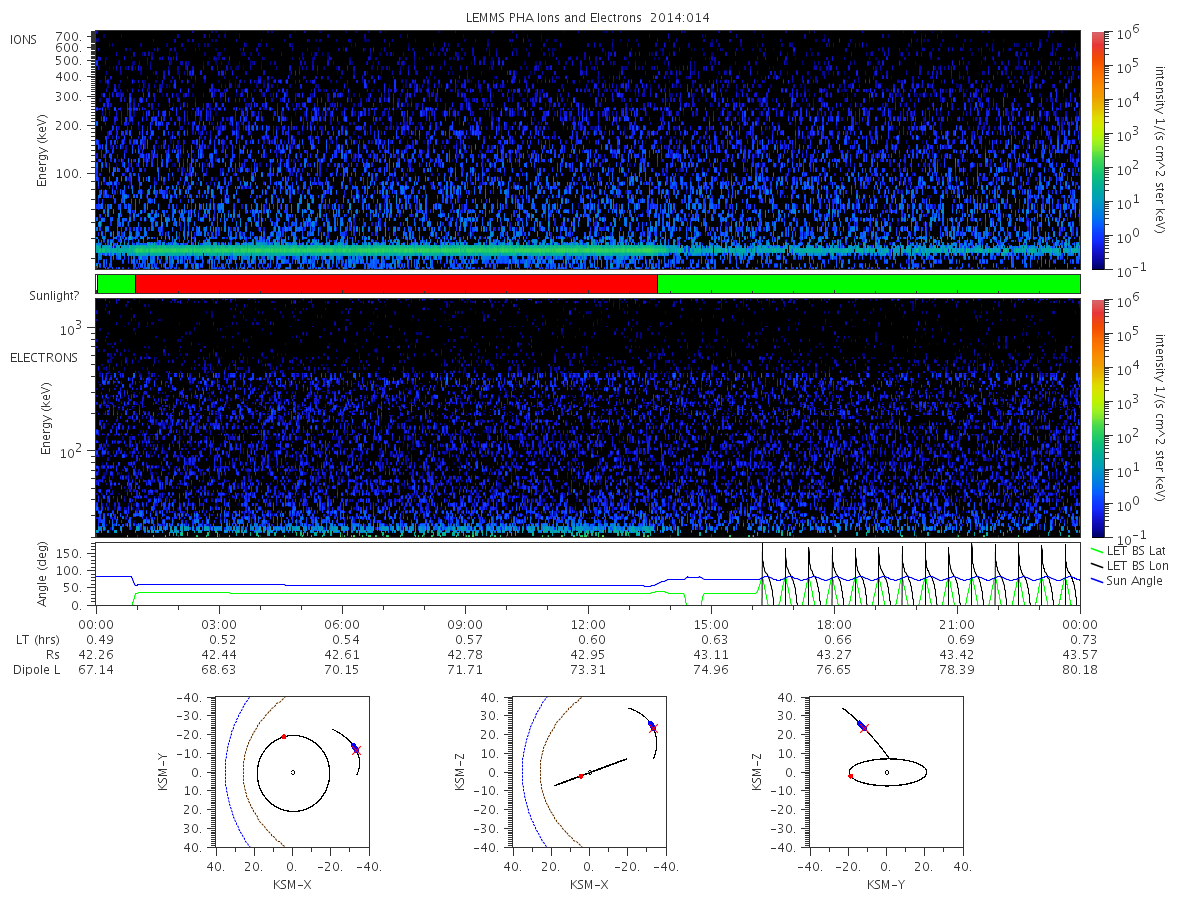Click the red dot in the KSM-Y/KSM-Z plot
This screenshot has width=1200, height=900.
pyautogui.click(x=851, y=776)
